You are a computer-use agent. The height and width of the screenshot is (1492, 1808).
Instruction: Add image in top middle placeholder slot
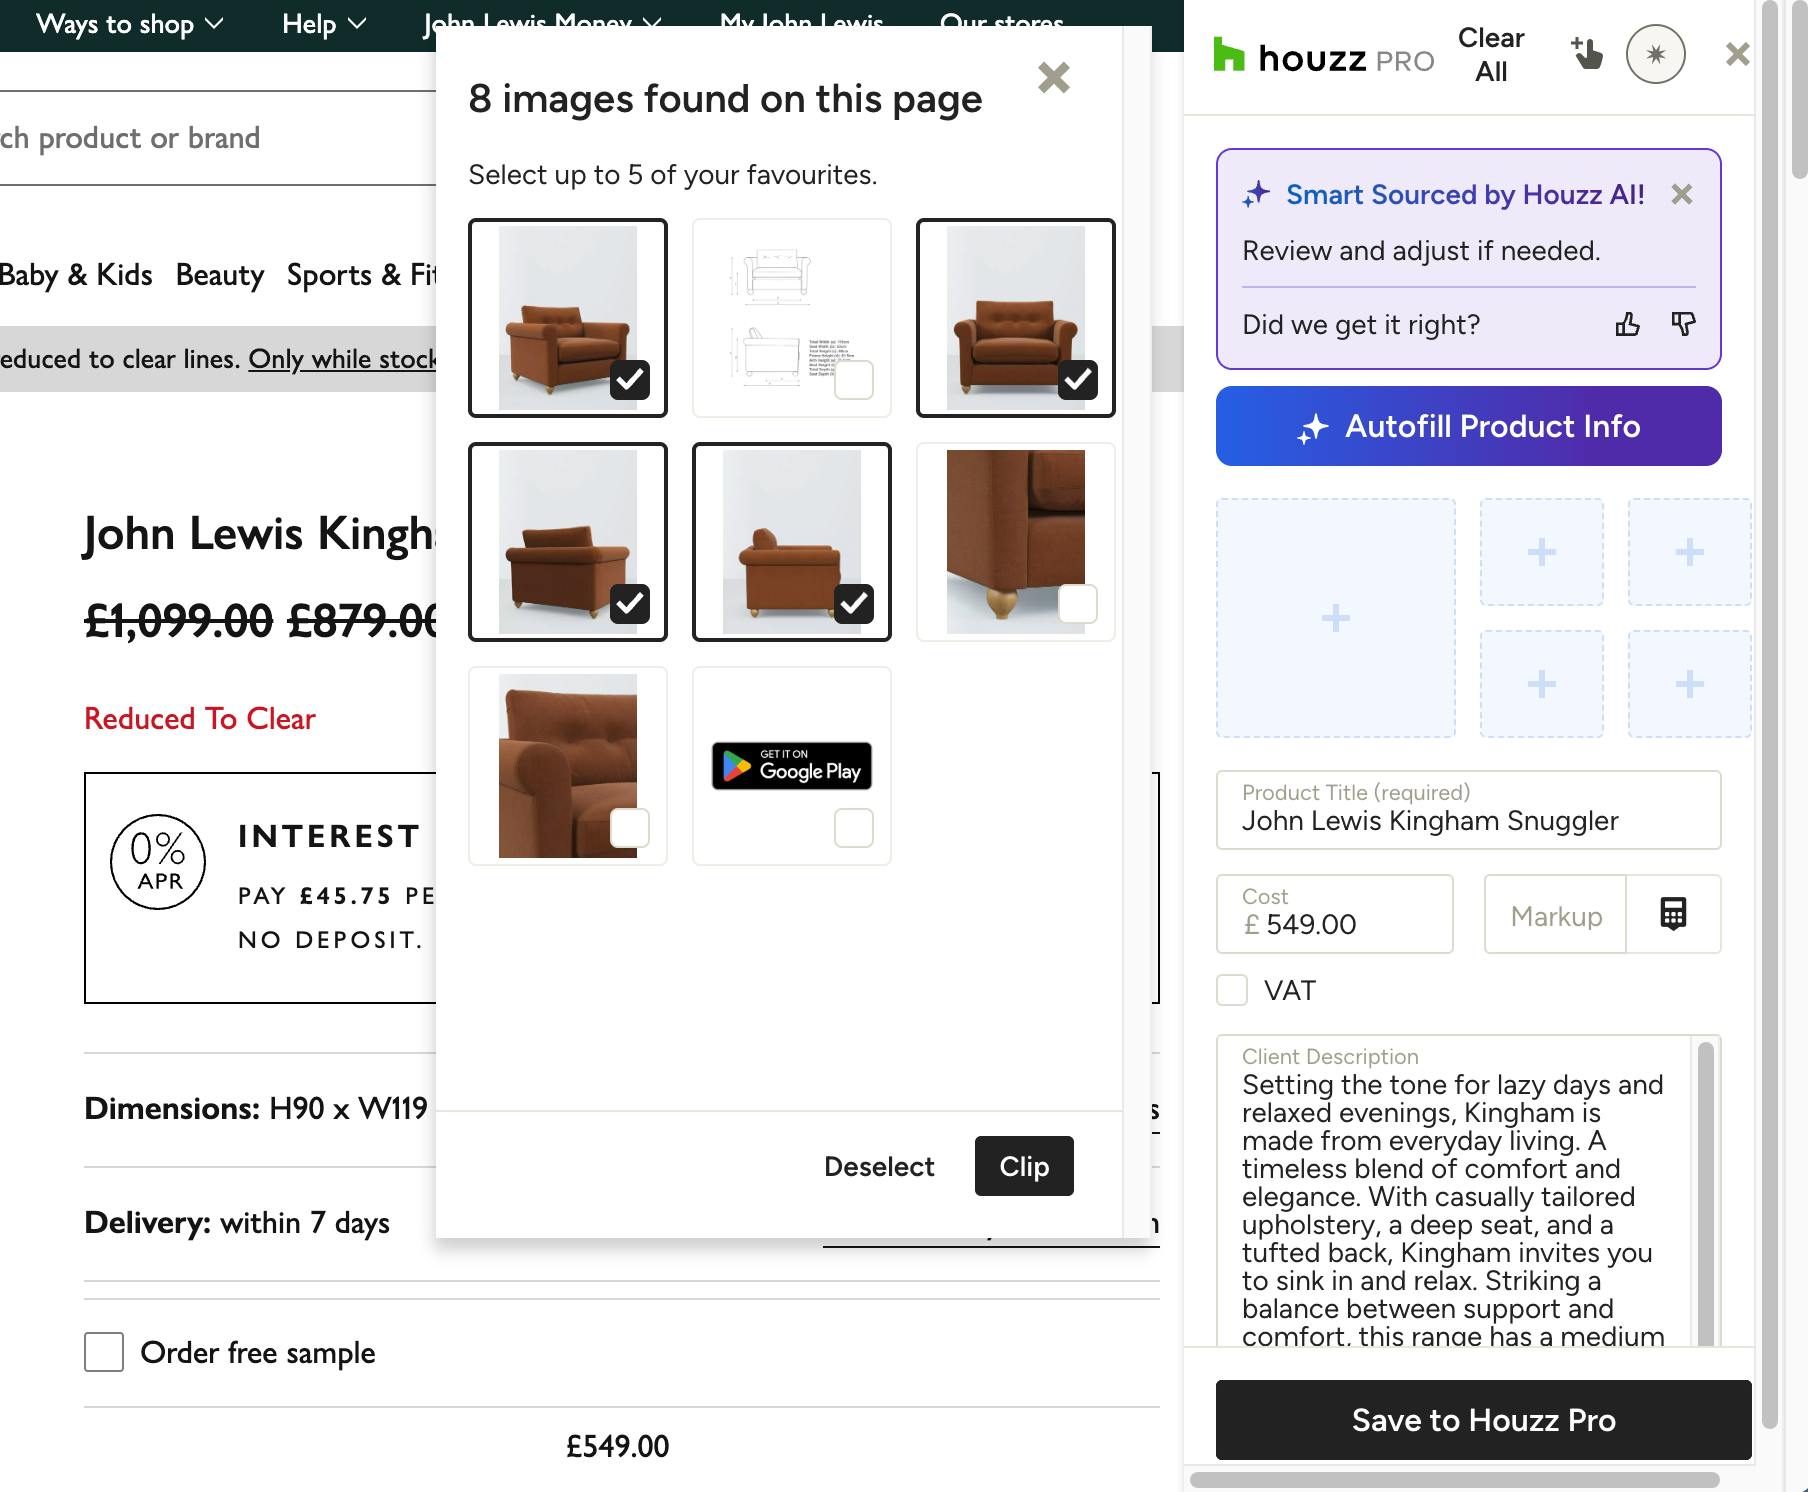tap(1542, 552)
